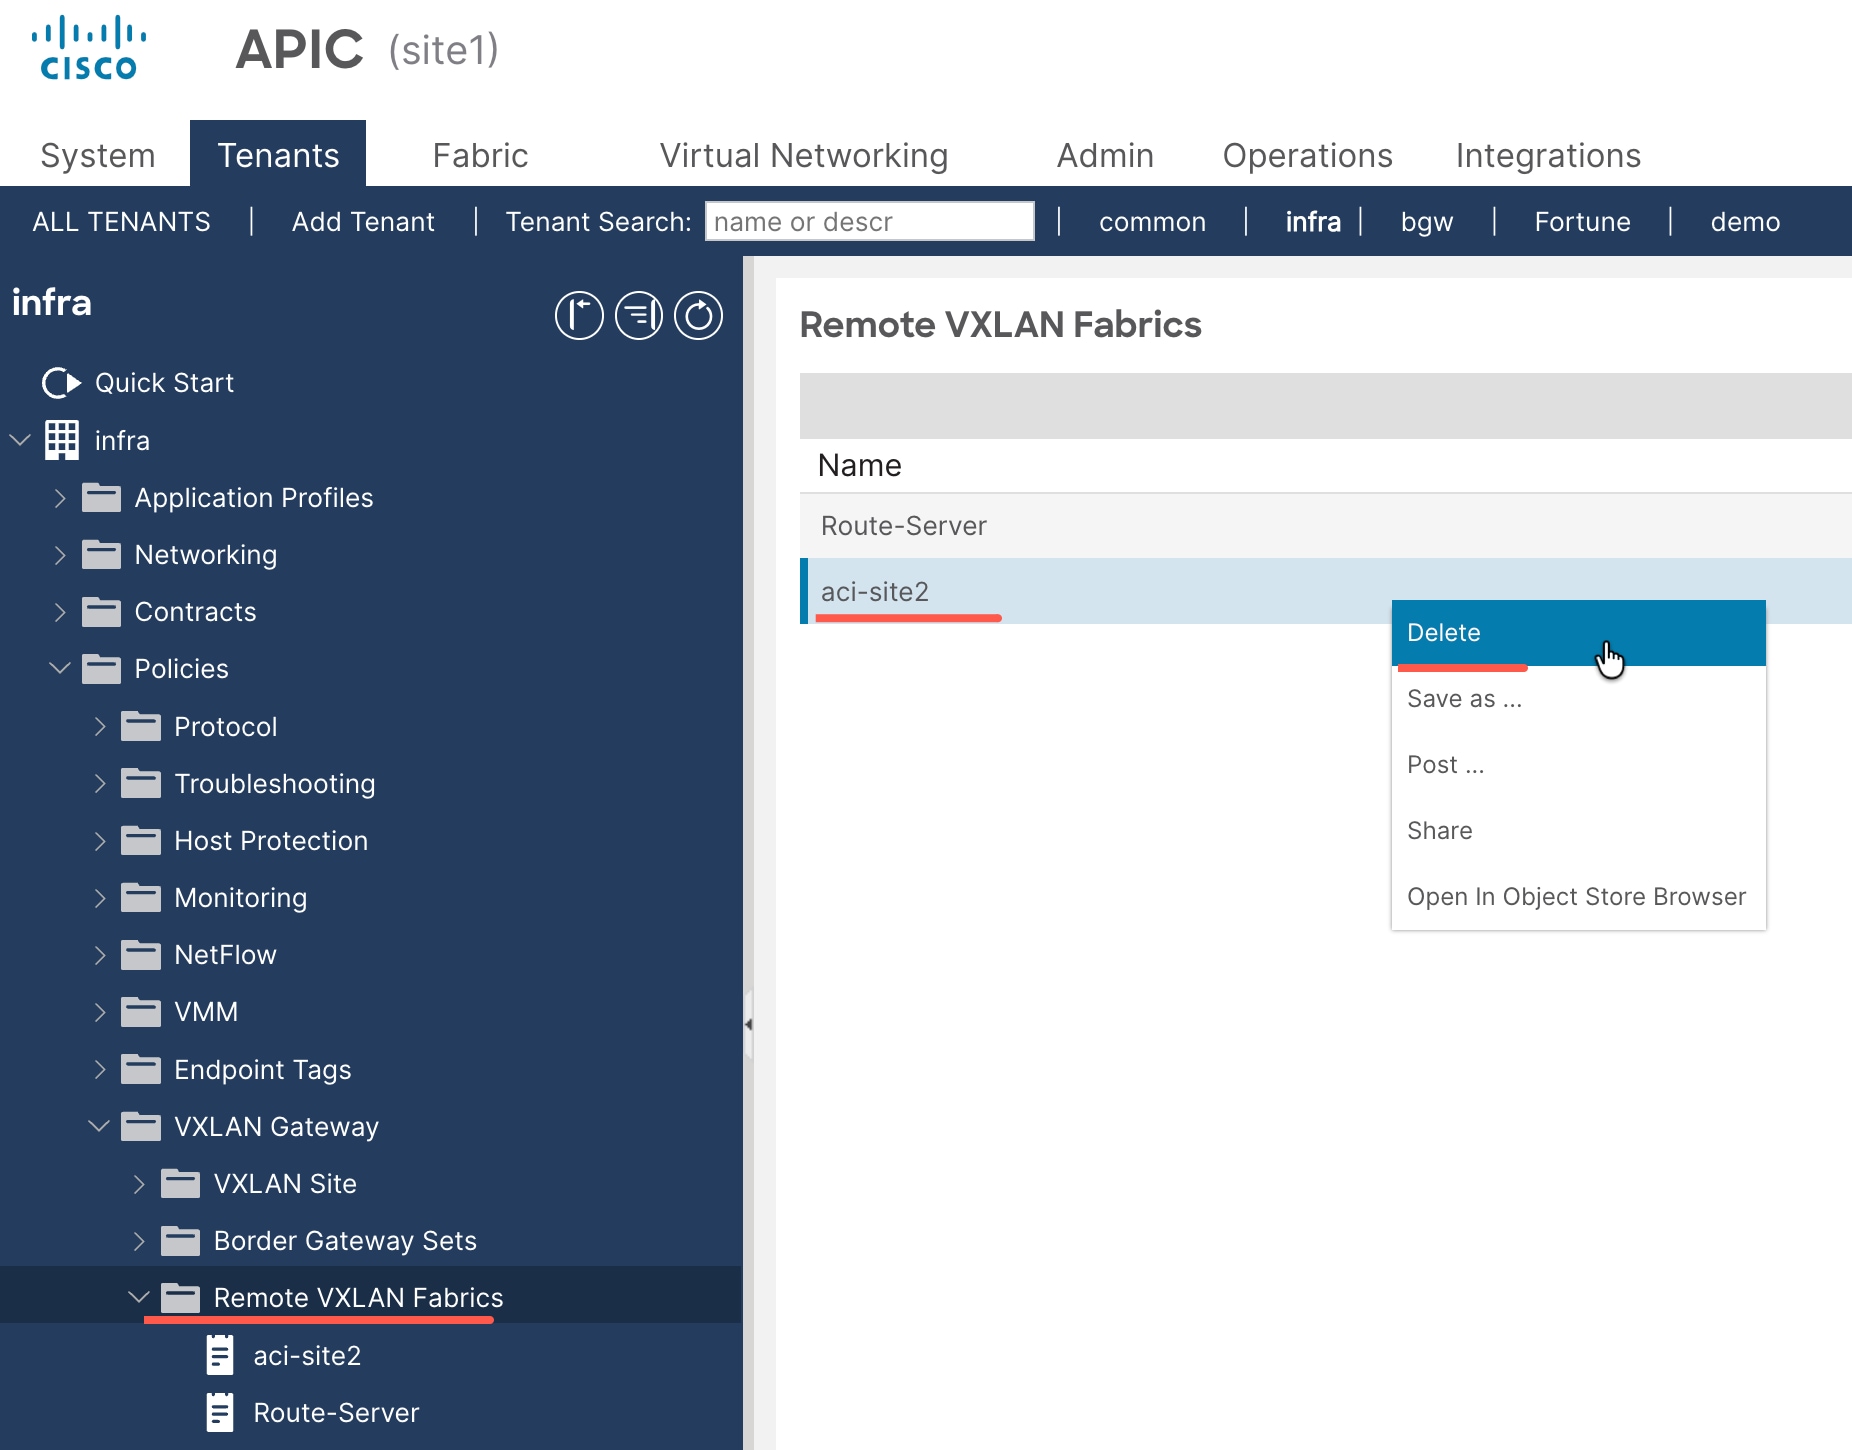This screenshot has height=1450, width=1852.
Task: Click the Protocol folder icon
Action: coord(141,726)
